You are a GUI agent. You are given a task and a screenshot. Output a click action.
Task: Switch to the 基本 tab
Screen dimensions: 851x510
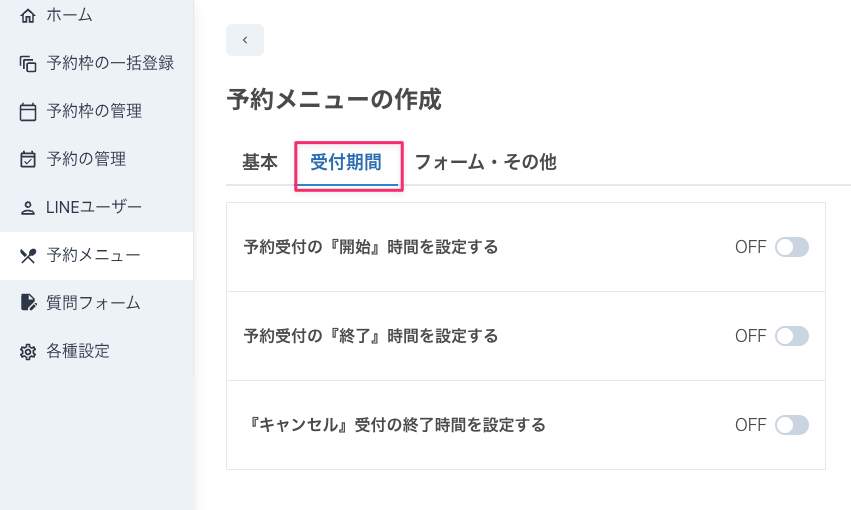coord(260,162)
